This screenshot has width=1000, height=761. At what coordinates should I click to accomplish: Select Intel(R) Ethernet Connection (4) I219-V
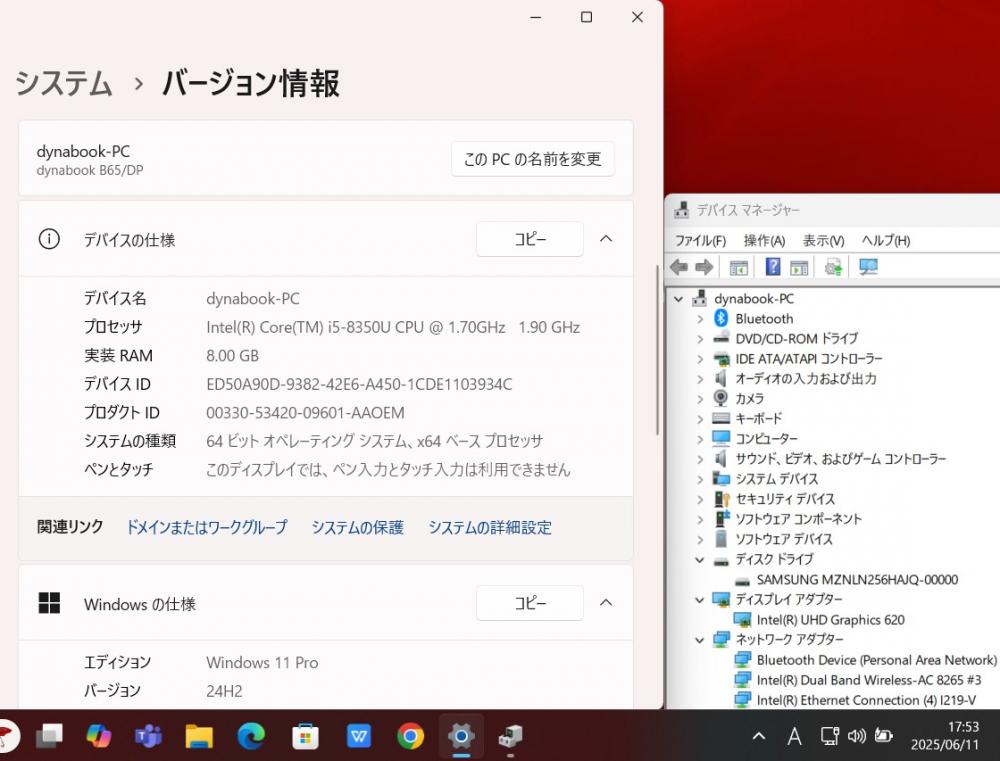(x=866, y=700)
